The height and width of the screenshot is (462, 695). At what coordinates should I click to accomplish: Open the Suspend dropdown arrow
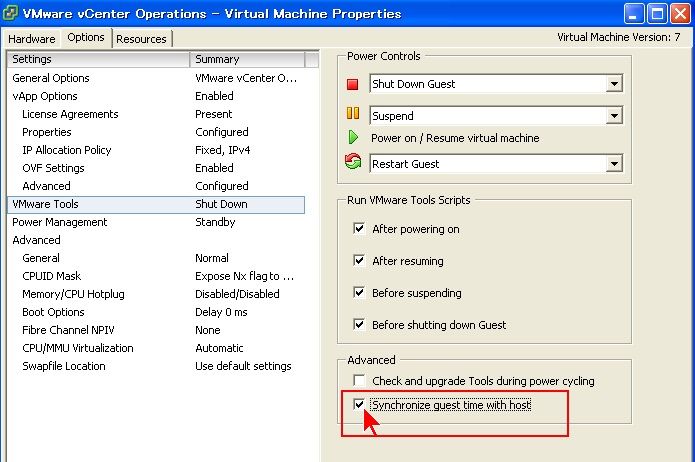(614, 116)
